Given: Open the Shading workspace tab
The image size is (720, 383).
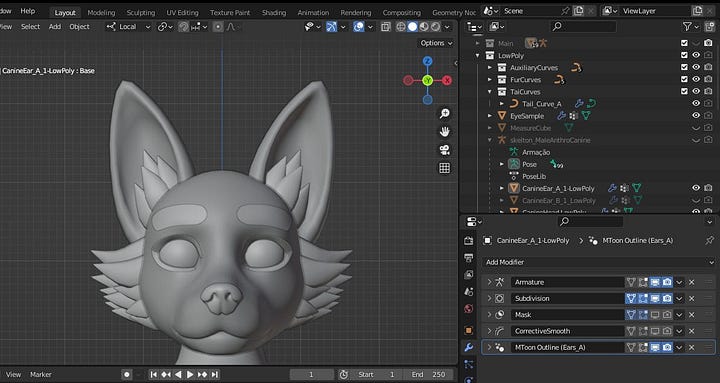Looking at the screenshot, I should [274, 12].
